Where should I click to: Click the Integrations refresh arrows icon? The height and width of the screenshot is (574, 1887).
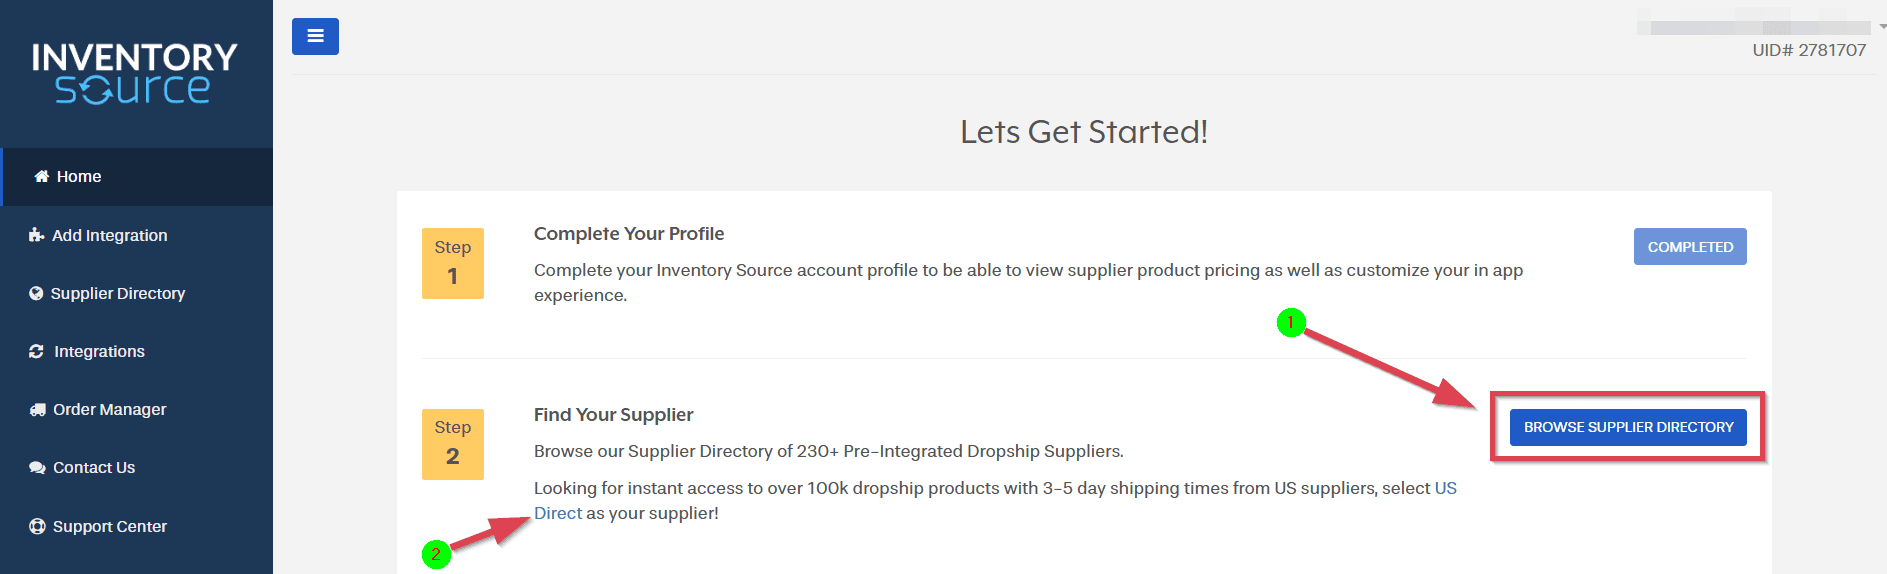tap(37, 351)
